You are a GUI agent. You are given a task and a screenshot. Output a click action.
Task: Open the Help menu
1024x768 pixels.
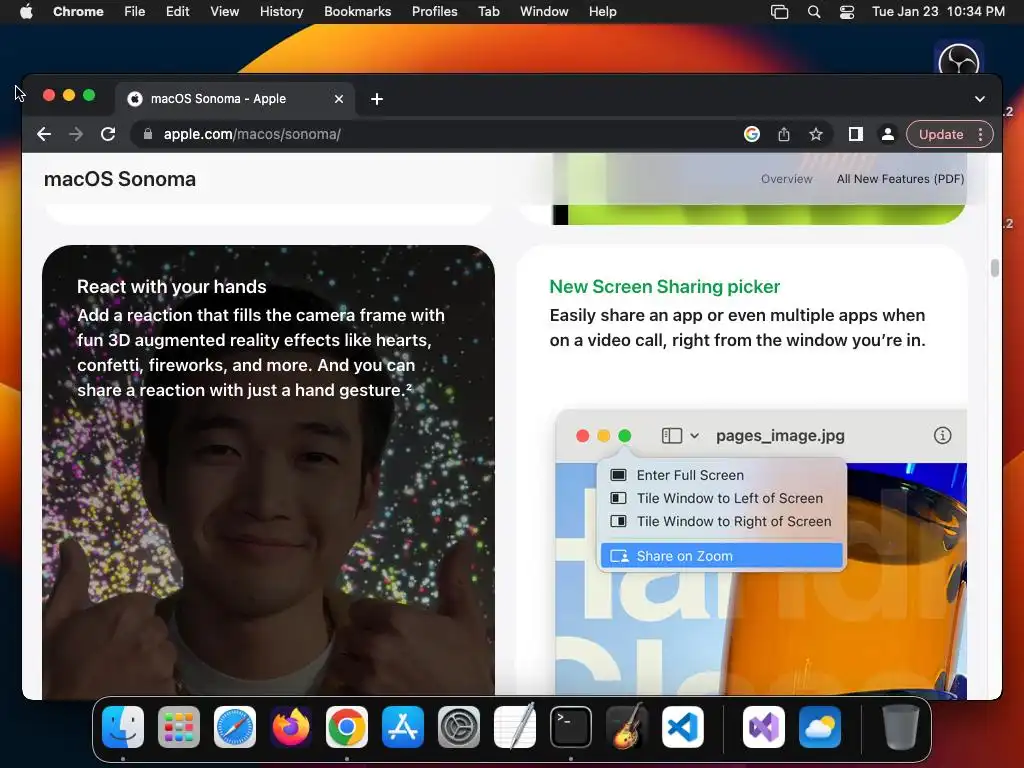[x=602, y=12]
